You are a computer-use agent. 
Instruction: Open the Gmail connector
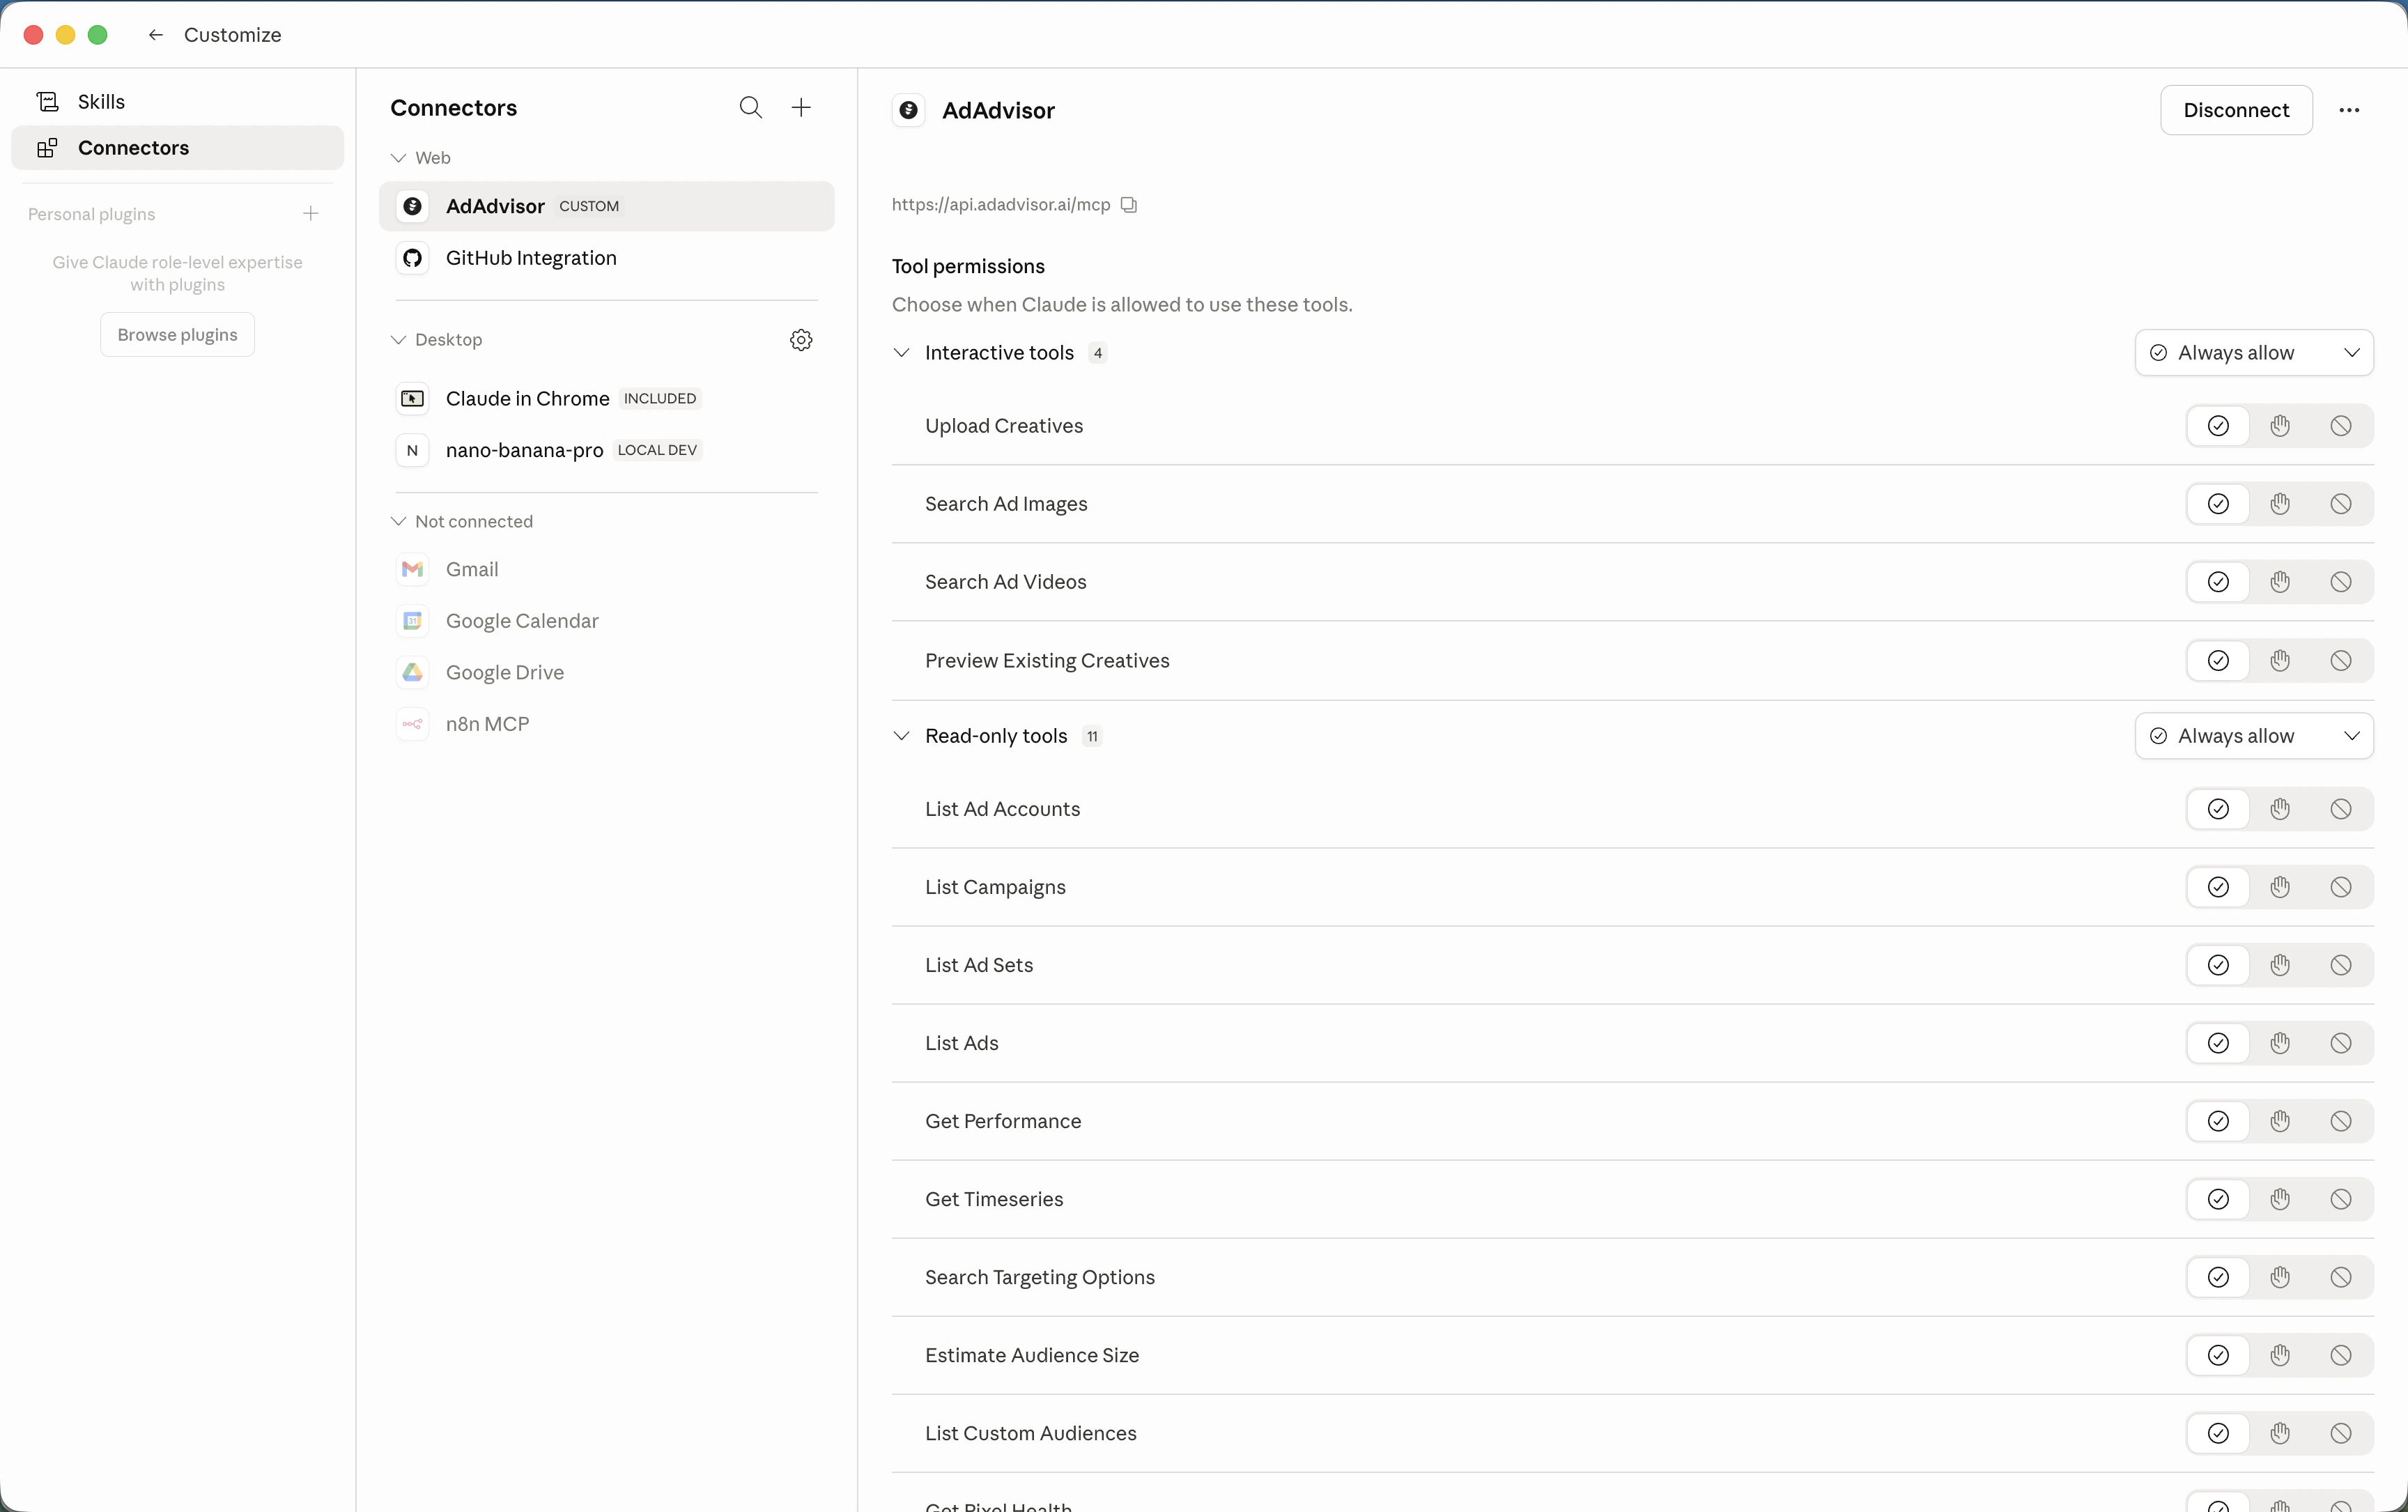point(606,569)
